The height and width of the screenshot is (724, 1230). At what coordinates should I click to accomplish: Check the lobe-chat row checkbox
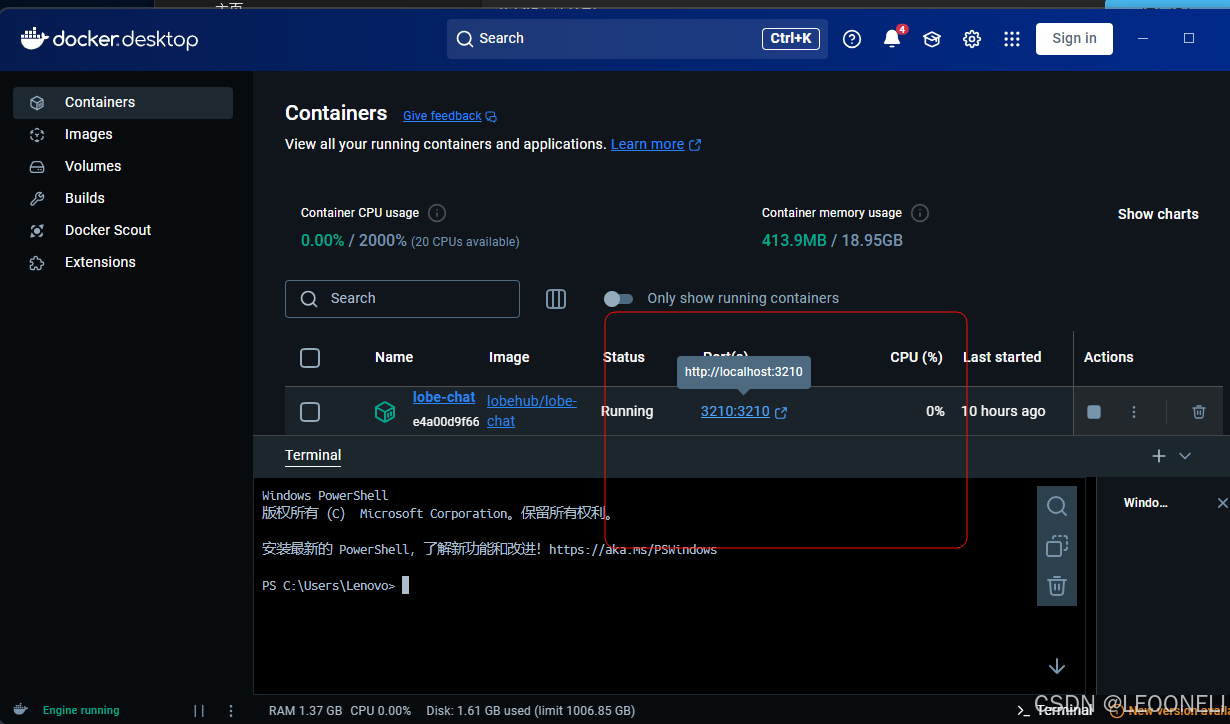point(310,412)
